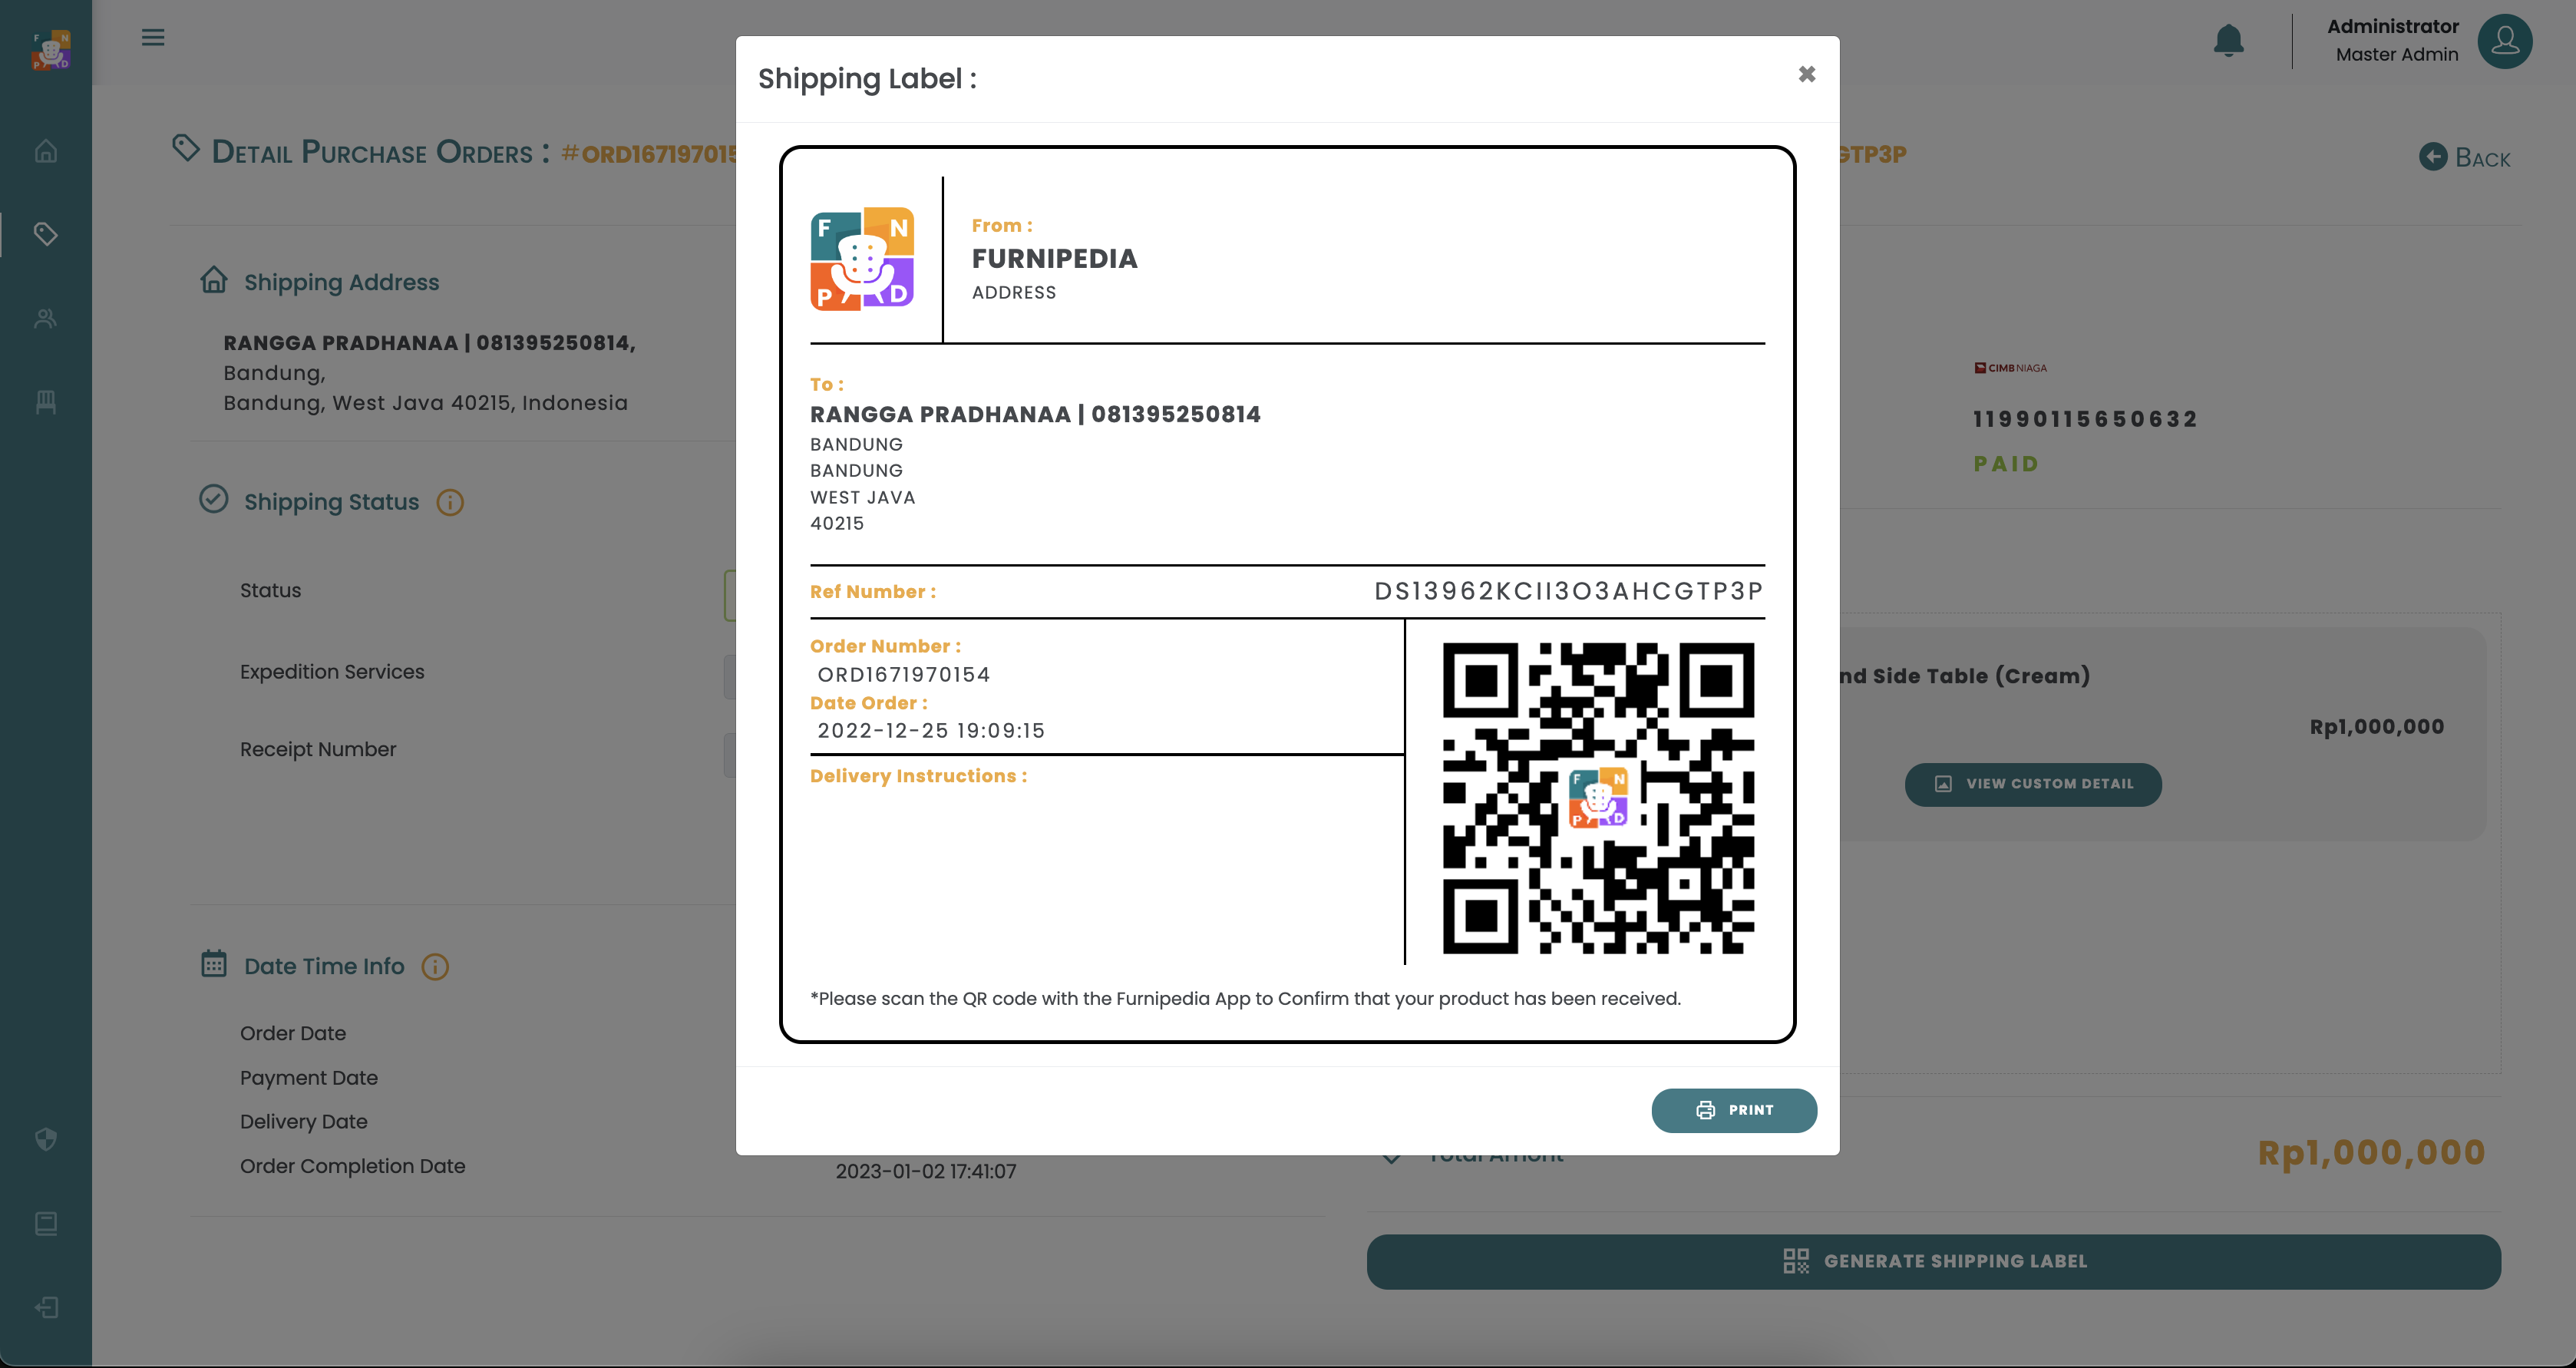Viewport: 2576px width, 1368px height.
Task: Click the Back link
Action: (2465, 158)
